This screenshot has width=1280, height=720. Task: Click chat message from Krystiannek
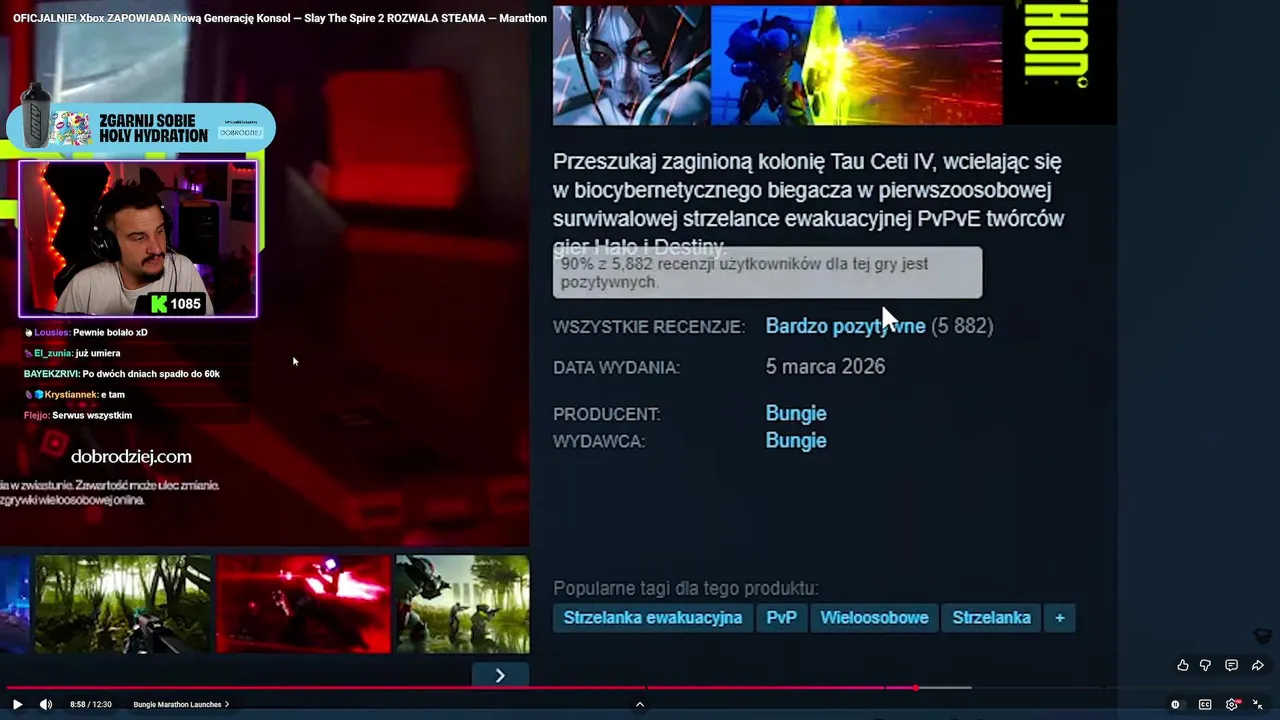75,395
